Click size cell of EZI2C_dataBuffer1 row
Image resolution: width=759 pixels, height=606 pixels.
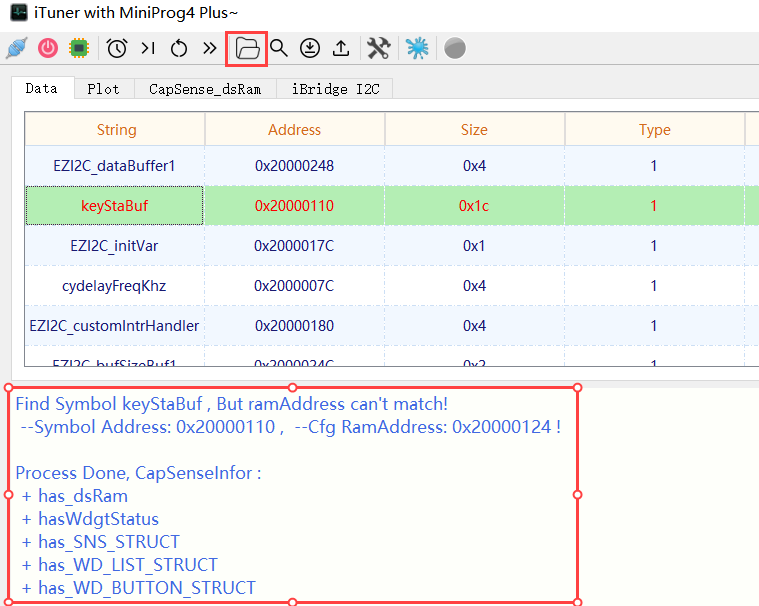(474, 166)
